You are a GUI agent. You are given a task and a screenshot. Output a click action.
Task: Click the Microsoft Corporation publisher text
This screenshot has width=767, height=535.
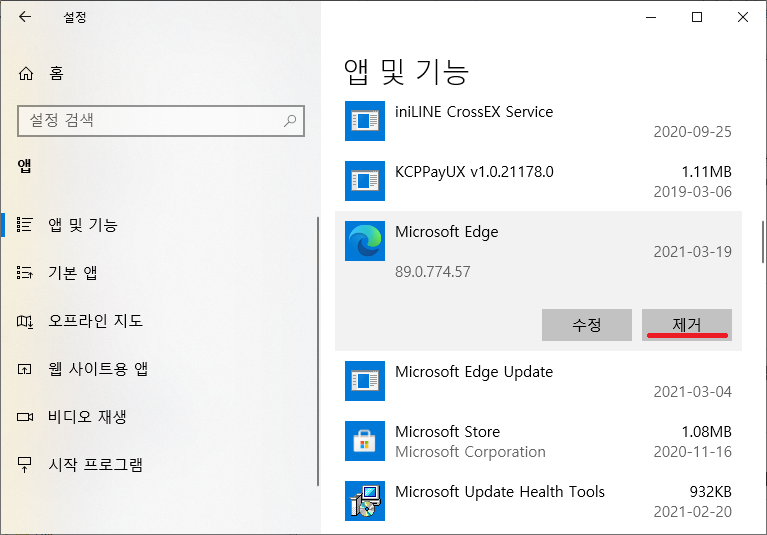(470, 452)
